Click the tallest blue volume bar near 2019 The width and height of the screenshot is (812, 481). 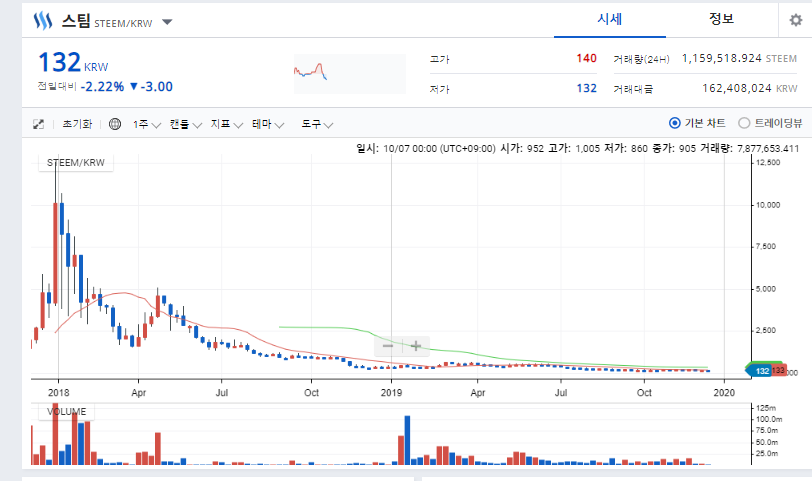[407, 440]
